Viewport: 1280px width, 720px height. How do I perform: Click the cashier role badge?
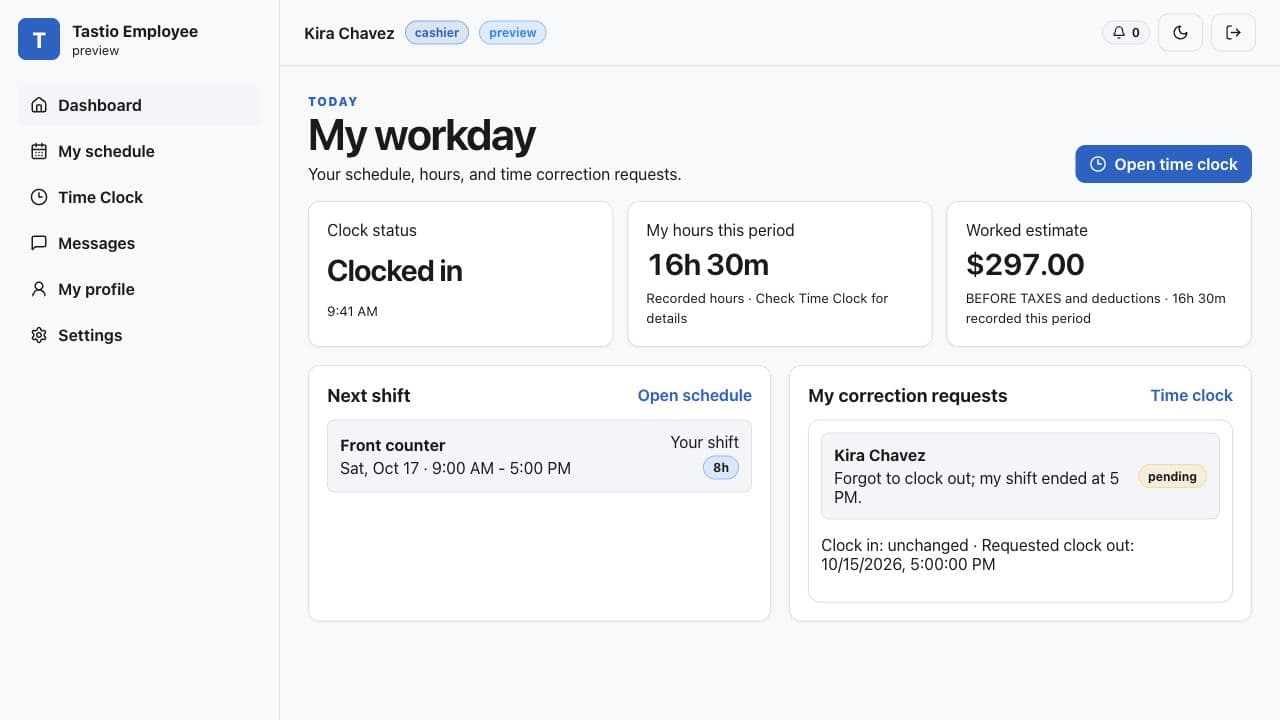(x=437, y=33)
